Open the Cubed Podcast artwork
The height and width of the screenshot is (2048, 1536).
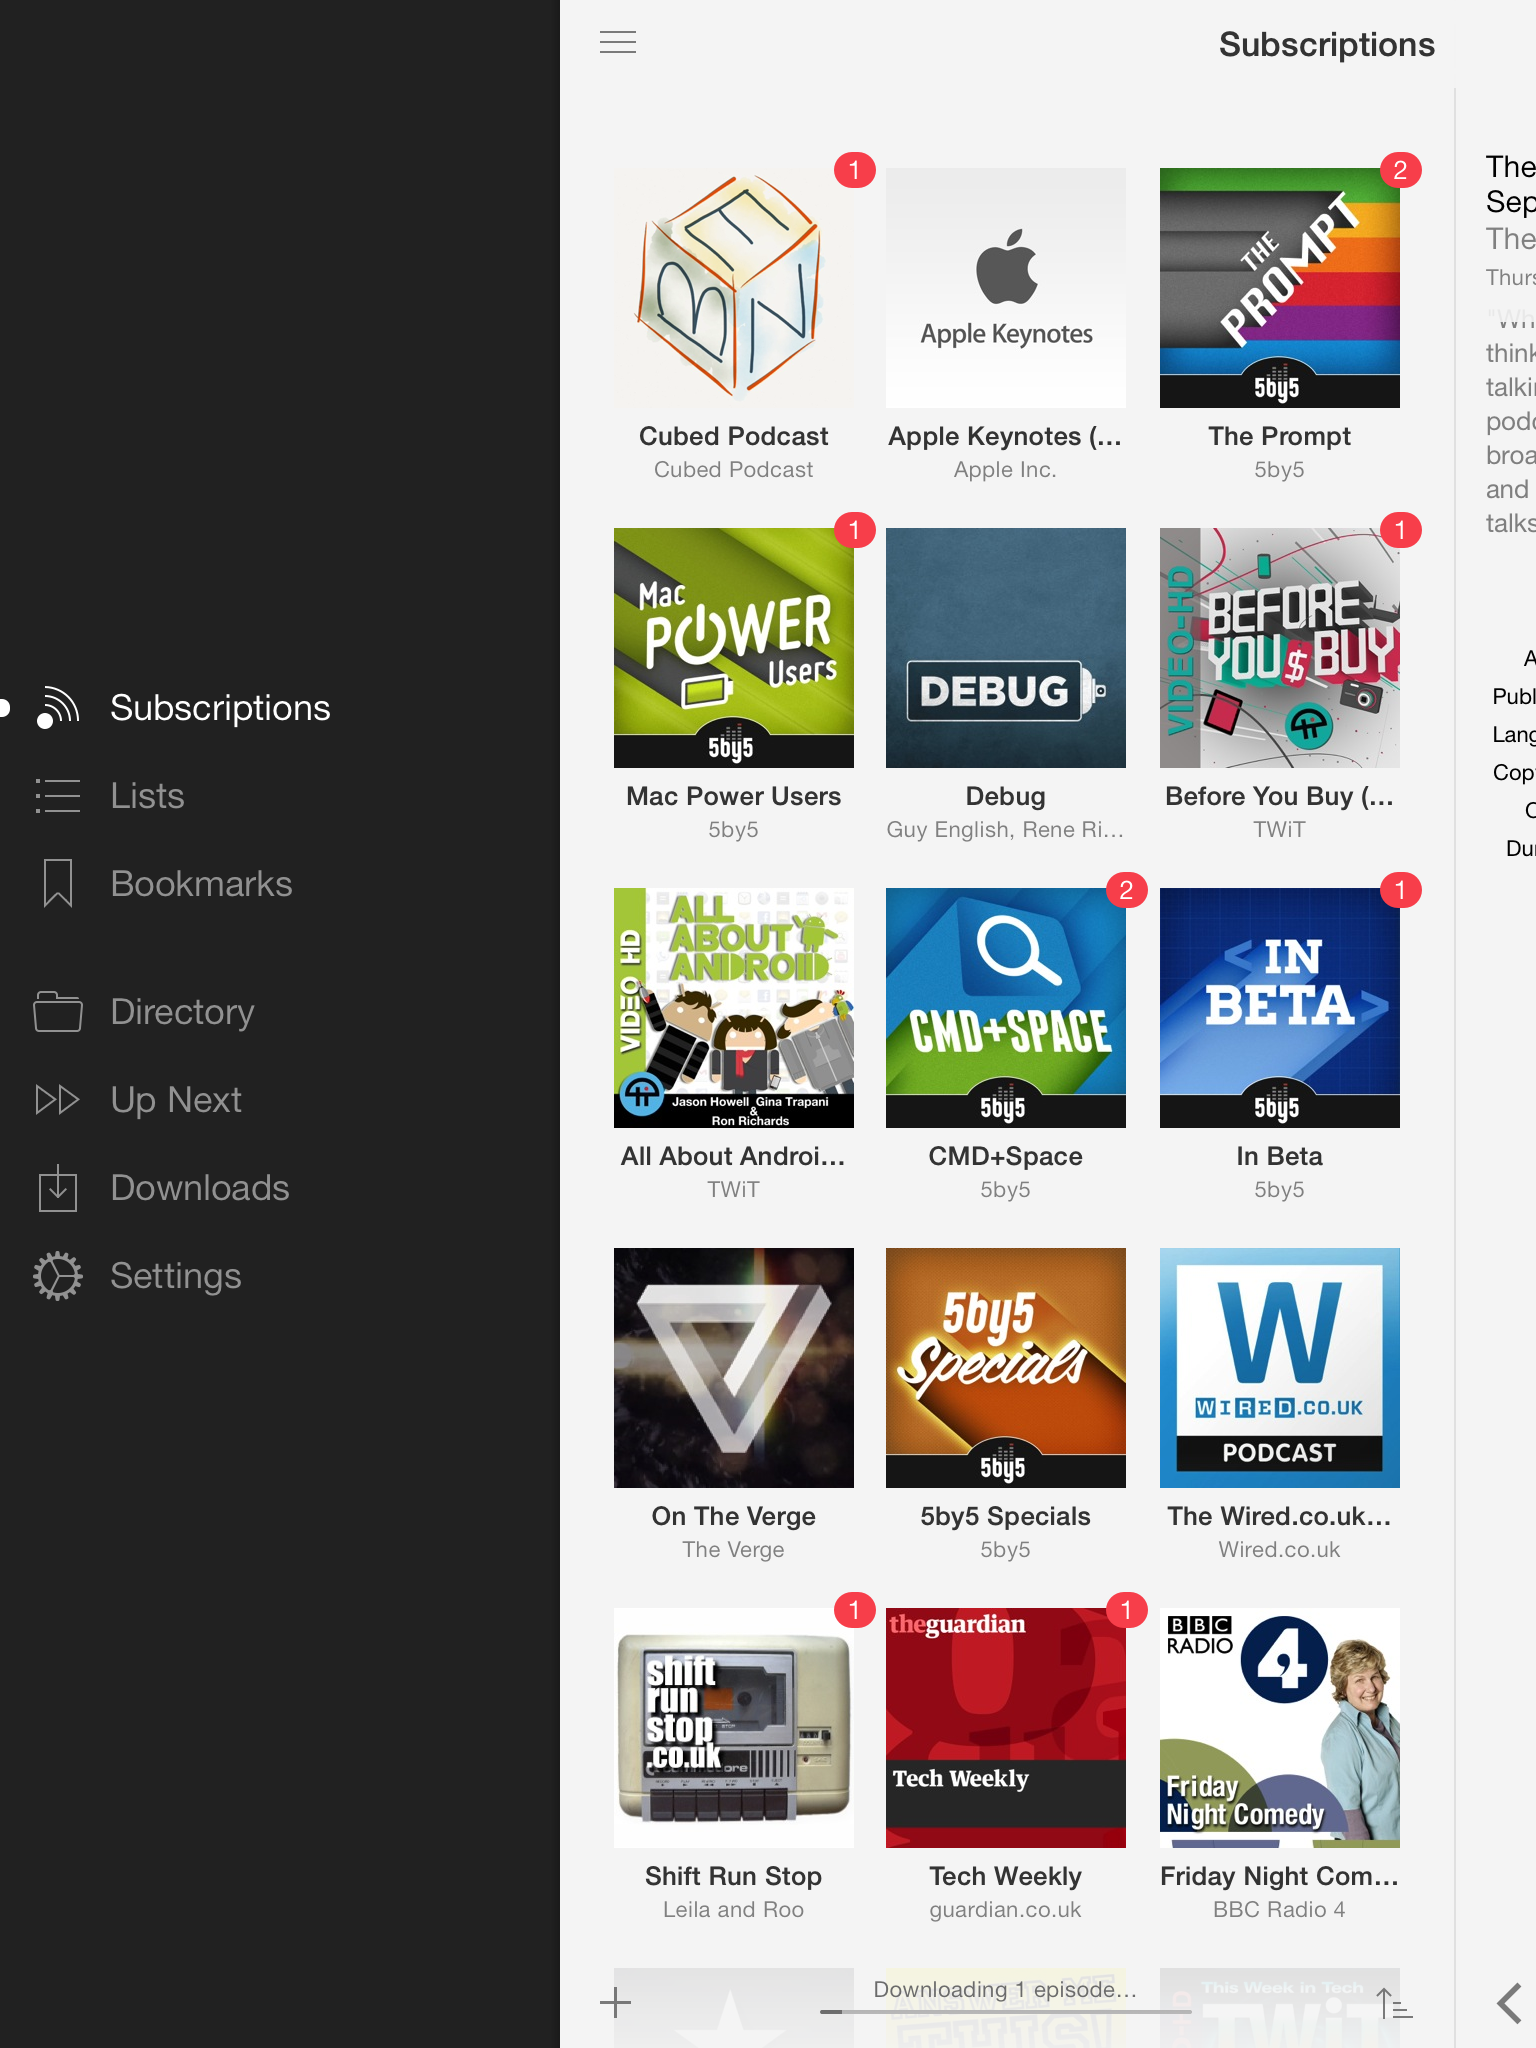coord(733,288)
